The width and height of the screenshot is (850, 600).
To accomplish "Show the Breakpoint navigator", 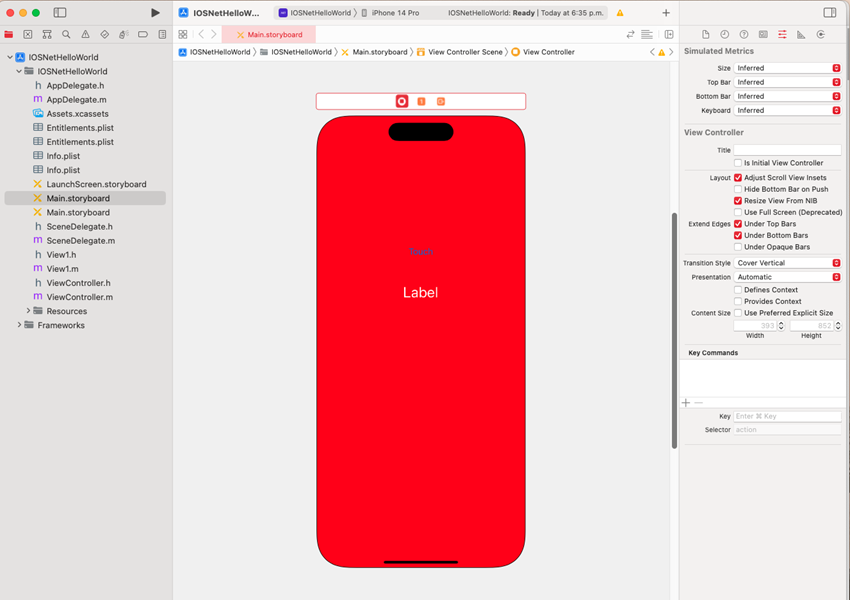I will pos(143,33).
